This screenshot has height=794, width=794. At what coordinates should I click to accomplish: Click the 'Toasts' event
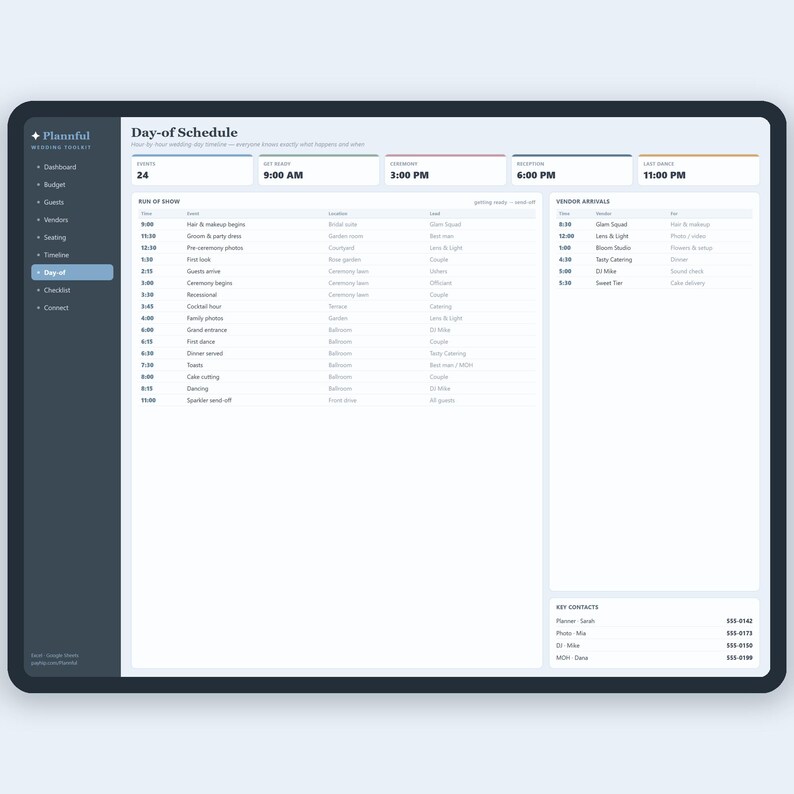pos(337,365)
